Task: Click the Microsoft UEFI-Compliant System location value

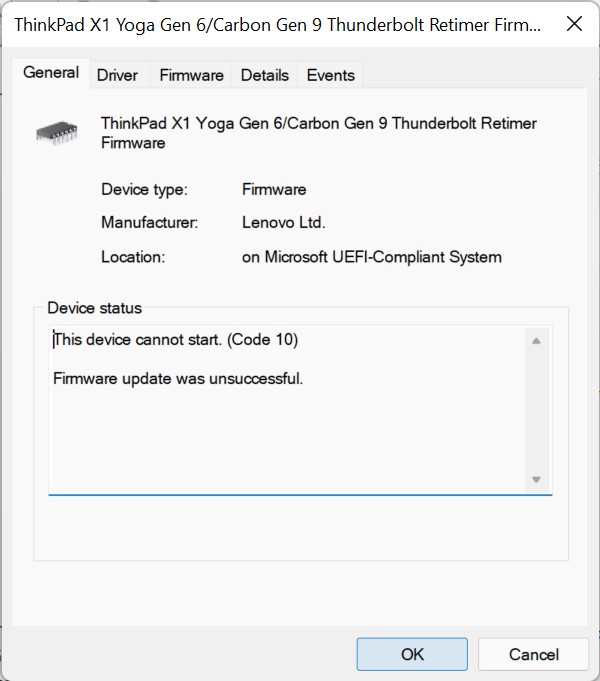Action: pyautogui.click(x=371, y=257)
